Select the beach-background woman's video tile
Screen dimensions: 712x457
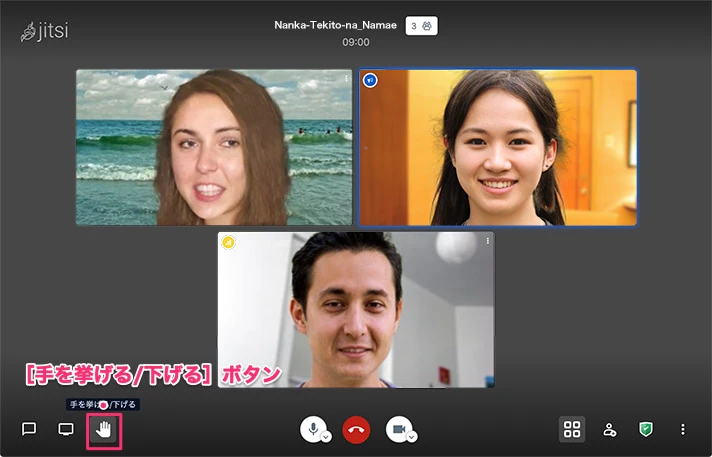point(214,147)
